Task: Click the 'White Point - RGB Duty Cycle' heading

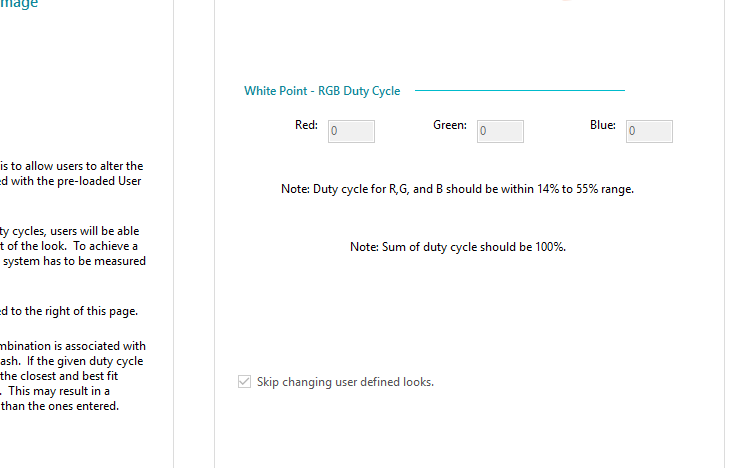Action: 322,91
